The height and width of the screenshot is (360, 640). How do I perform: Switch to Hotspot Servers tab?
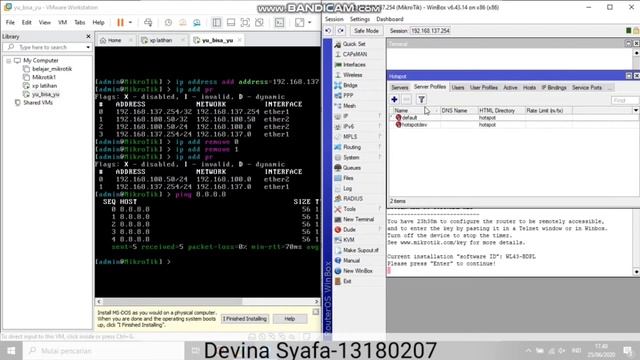(x=400, y=87)
